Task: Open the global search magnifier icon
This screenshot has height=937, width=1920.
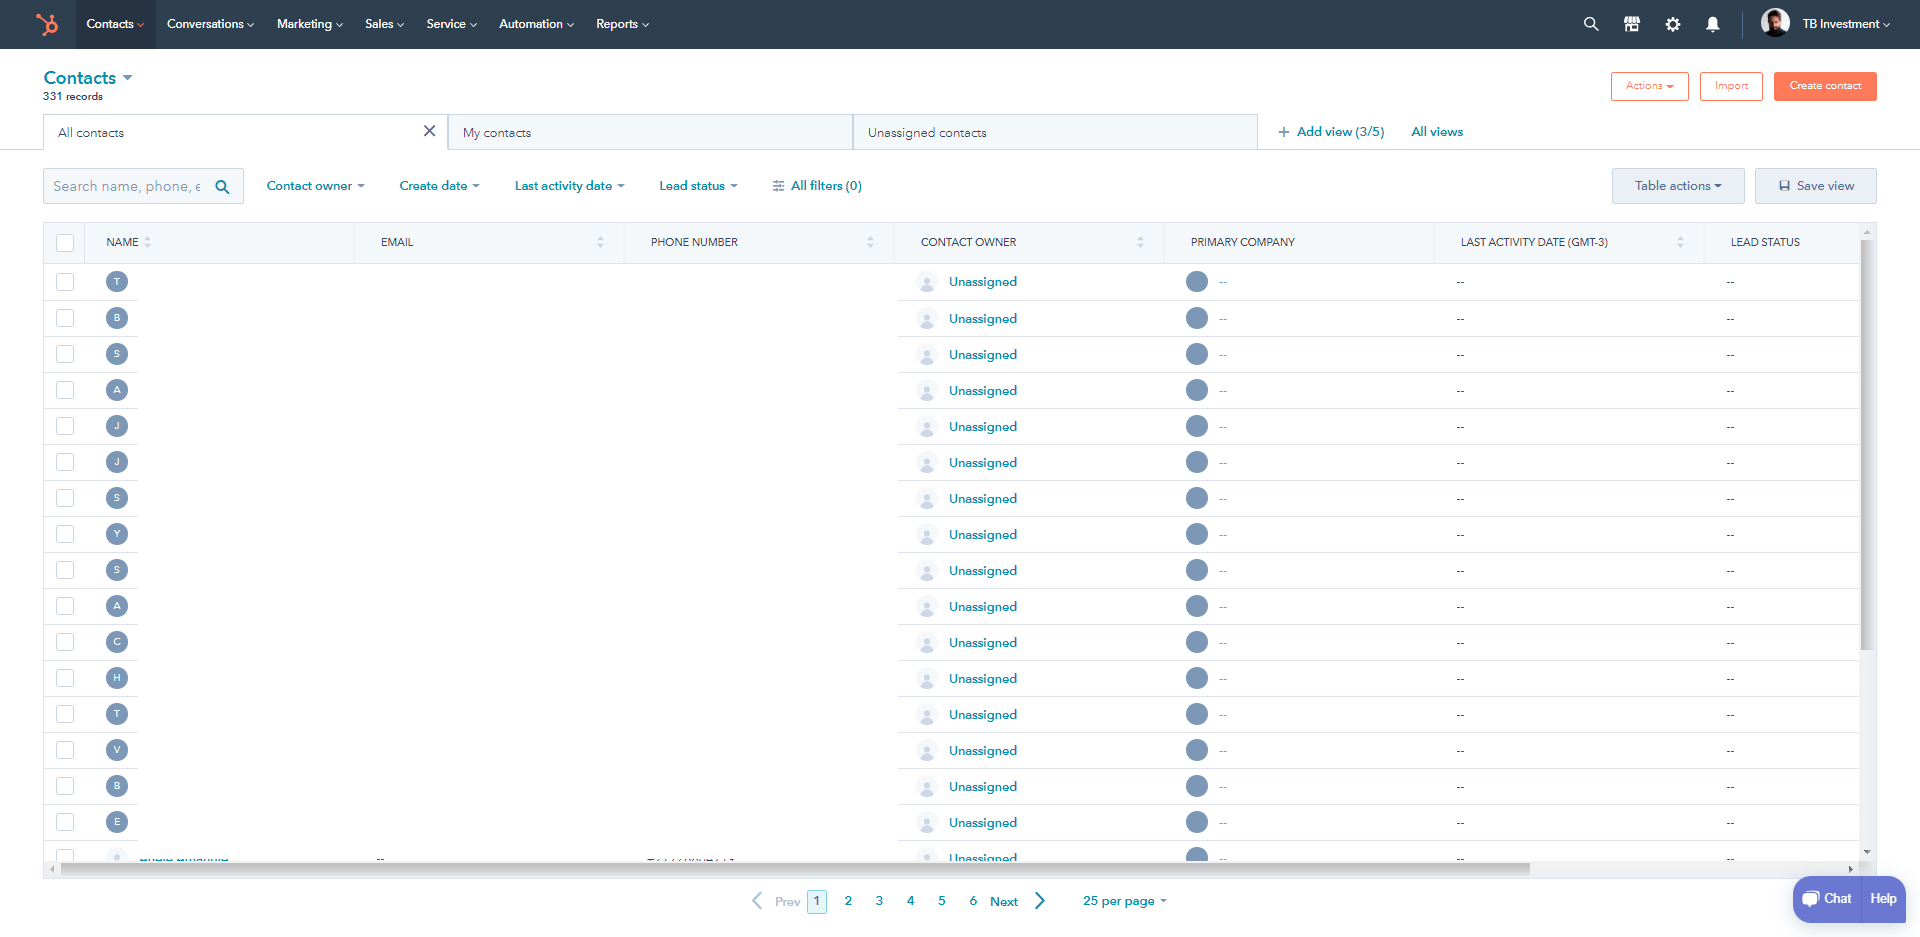Action: click(x=1590, y=24)
